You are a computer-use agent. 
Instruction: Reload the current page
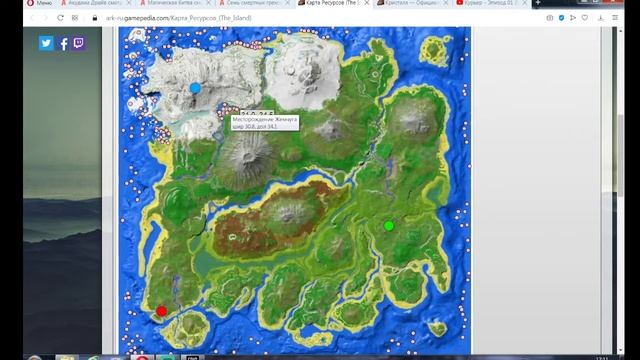[x=60, y=18]
